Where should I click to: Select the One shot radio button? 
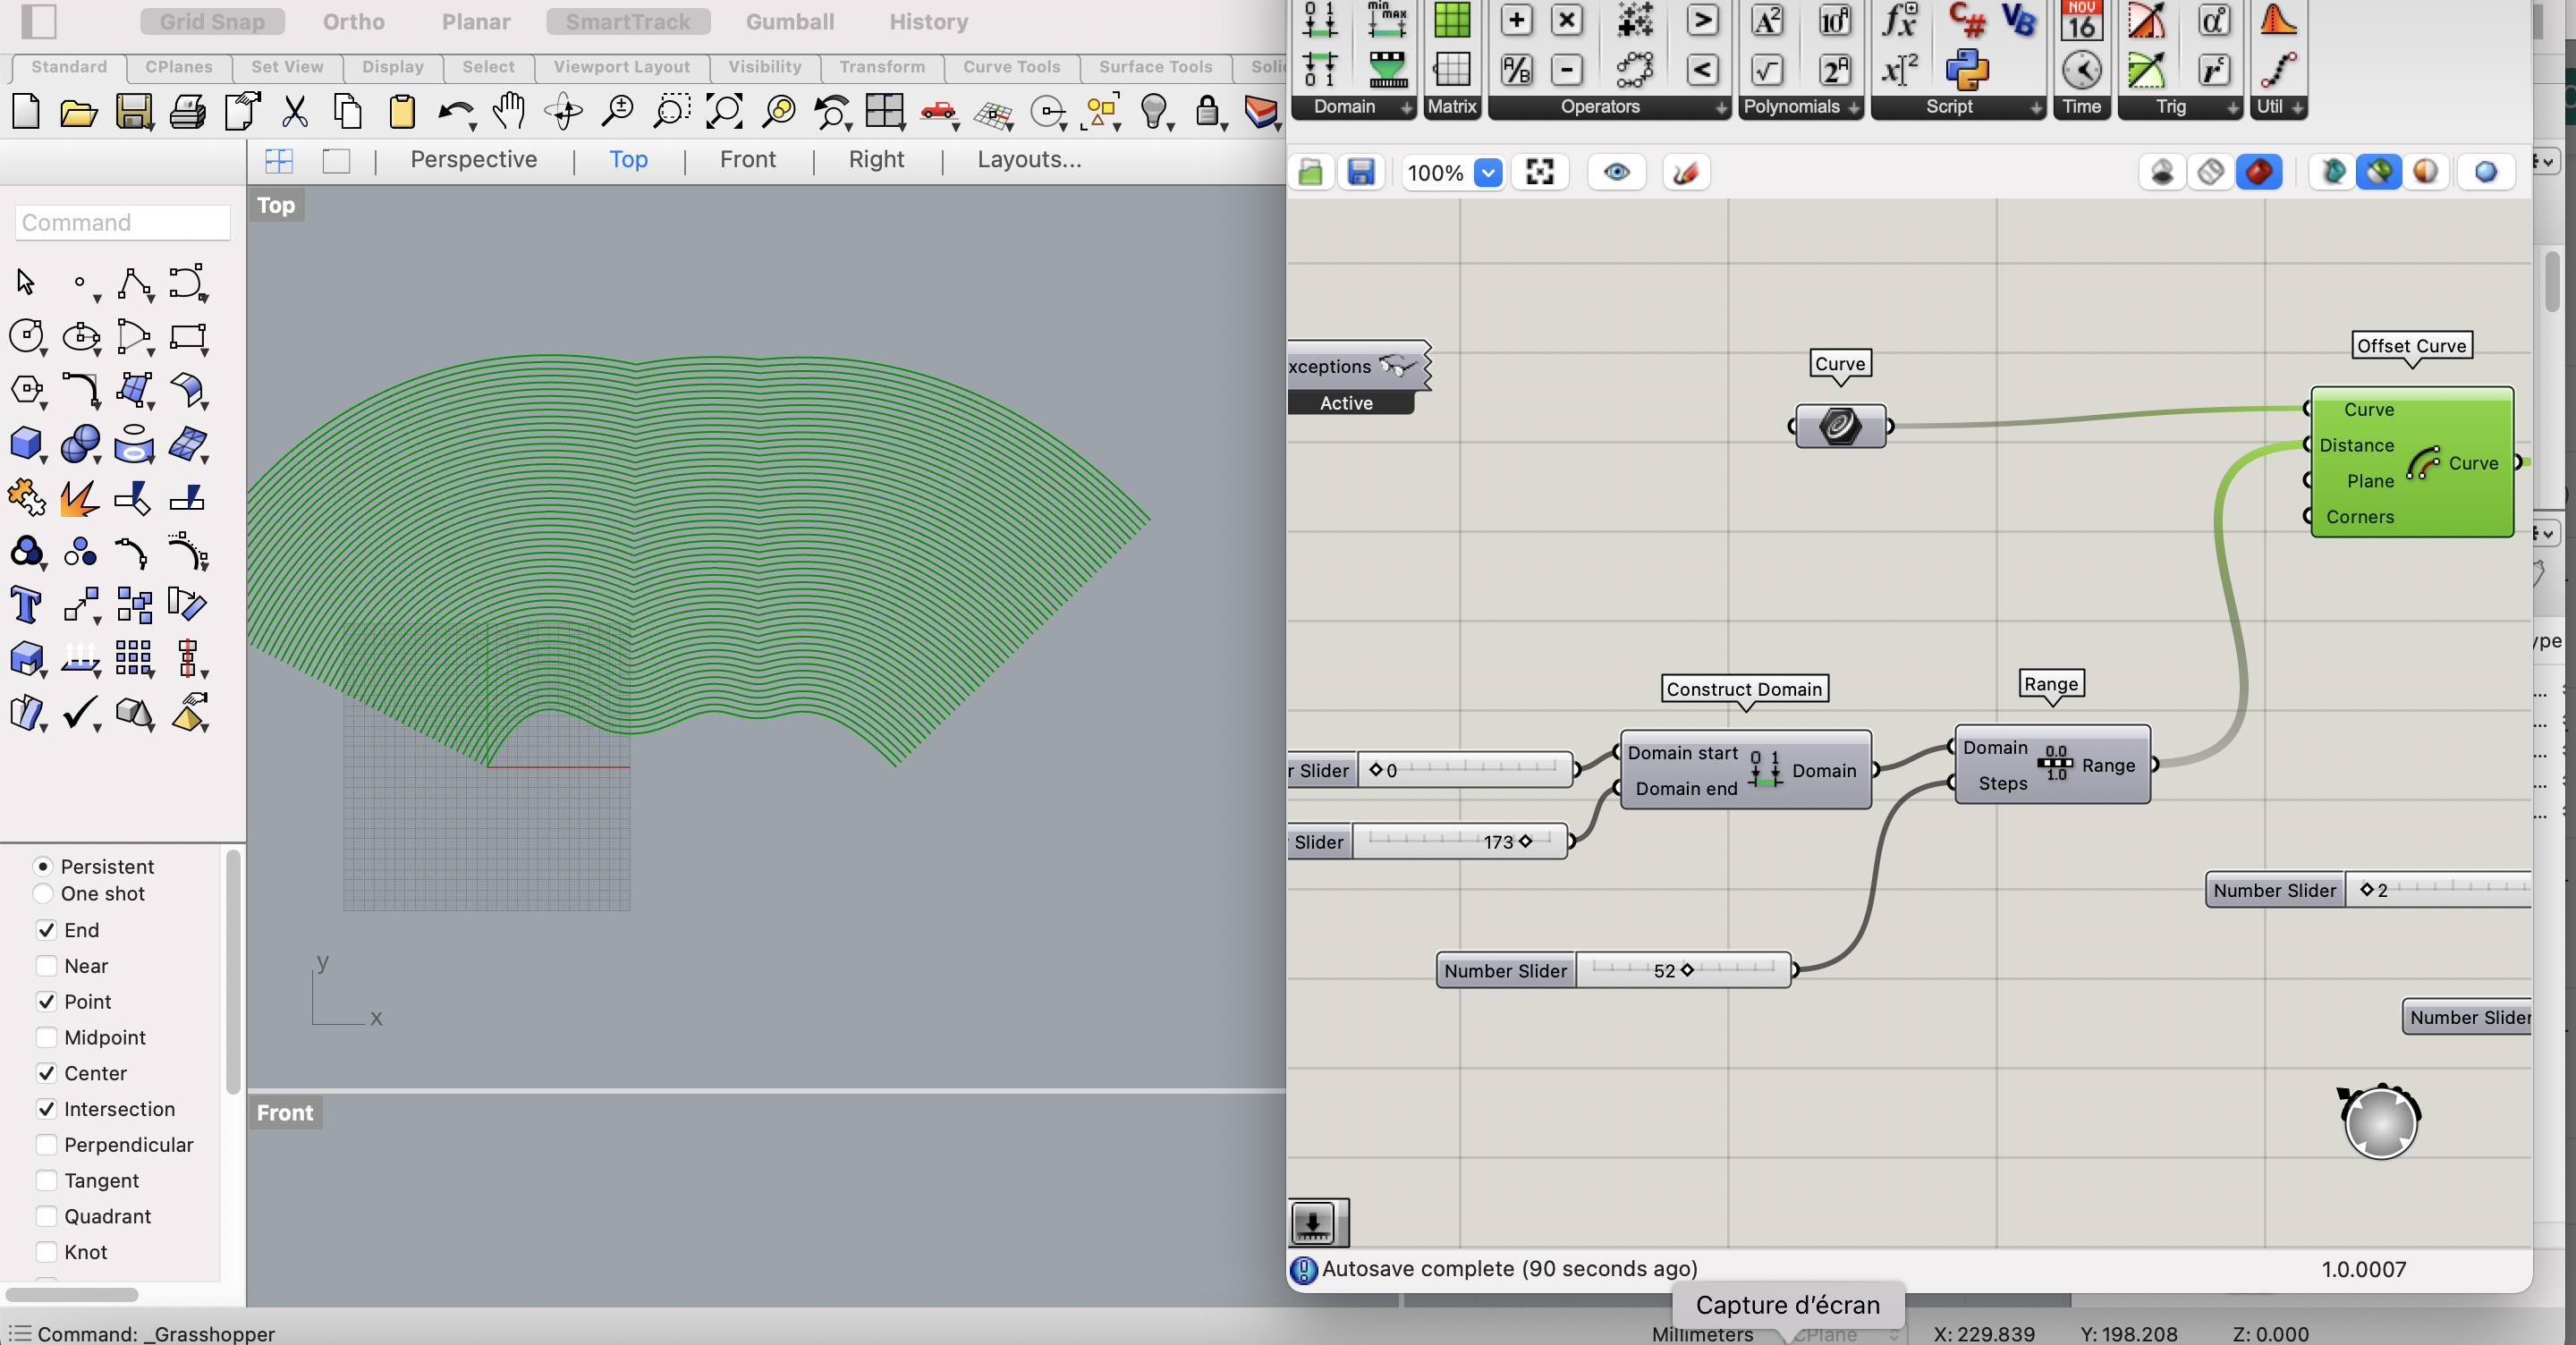click(43, 893)
